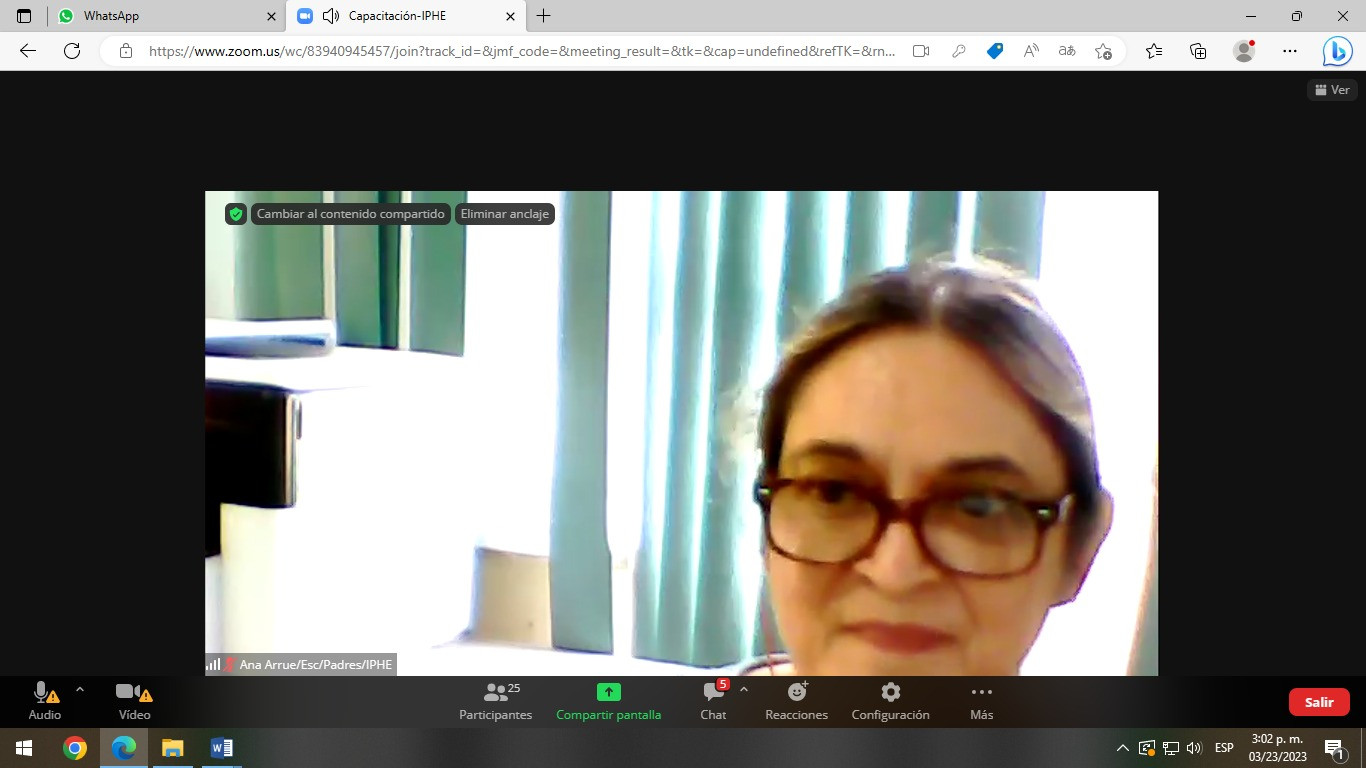Open the Participantes panel
The width and height of the screenshot is (1366, 768).
coord(496,701)
